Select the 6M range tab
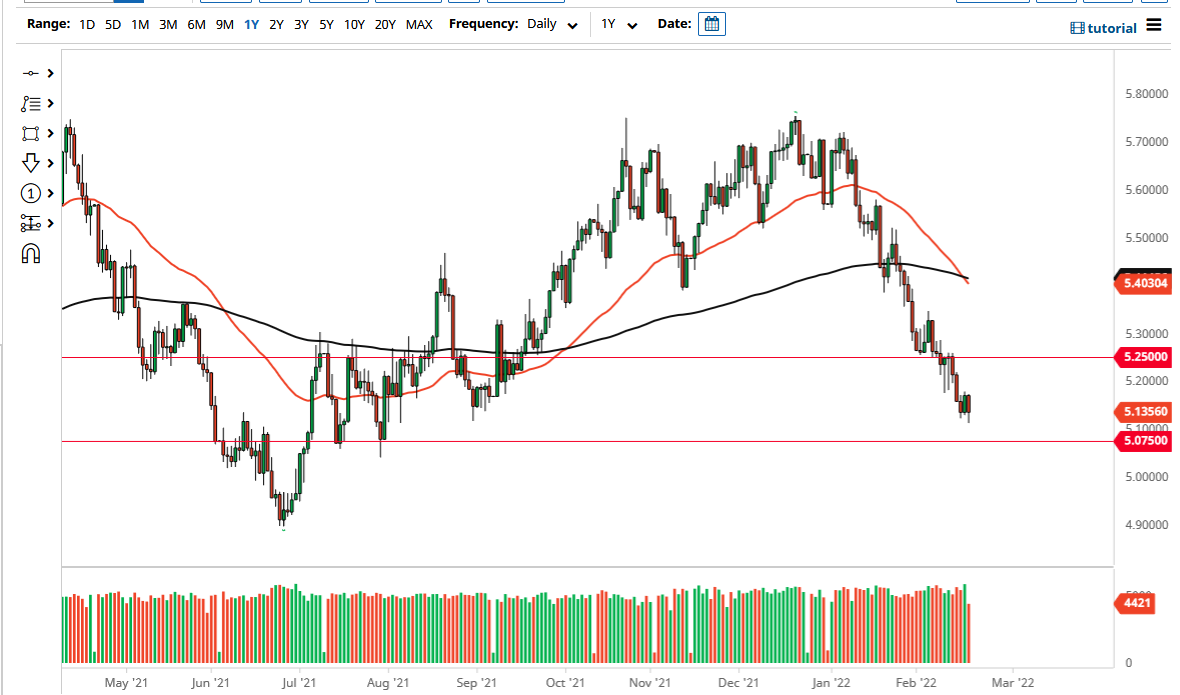This screenshot has width=1180, height=695. point(195,24)
